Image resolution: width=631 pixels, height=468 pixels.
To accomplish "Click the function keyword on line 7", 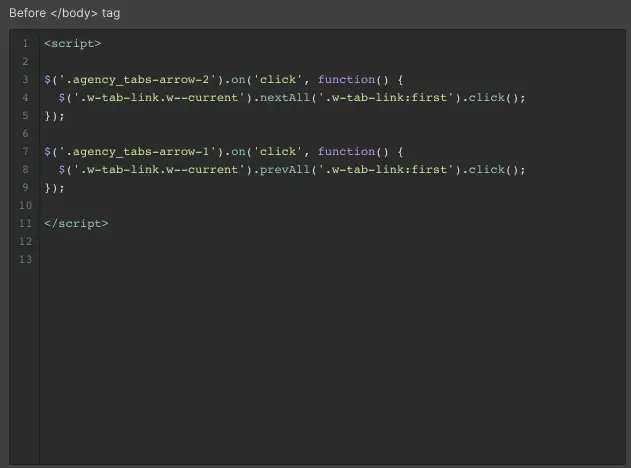I will pos(346,152).
